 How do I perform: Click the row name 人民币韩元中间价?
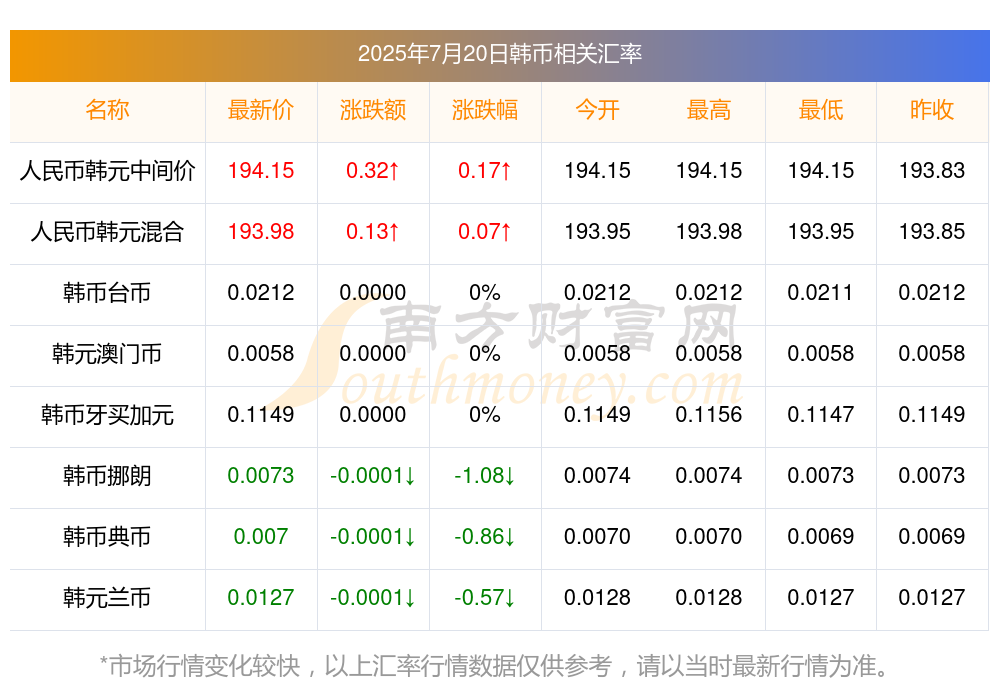tap(107, 170)
